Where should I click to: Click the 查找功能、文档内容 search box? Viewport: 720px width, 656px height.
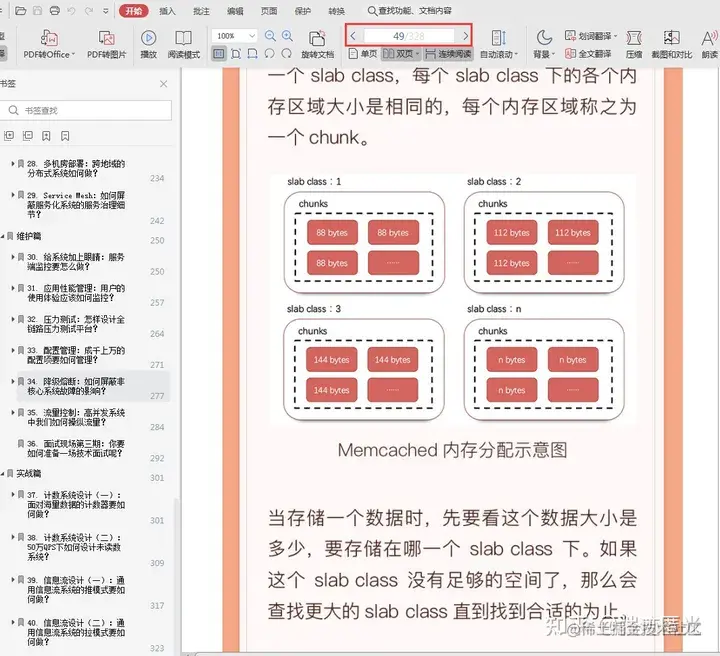[410, 11]
